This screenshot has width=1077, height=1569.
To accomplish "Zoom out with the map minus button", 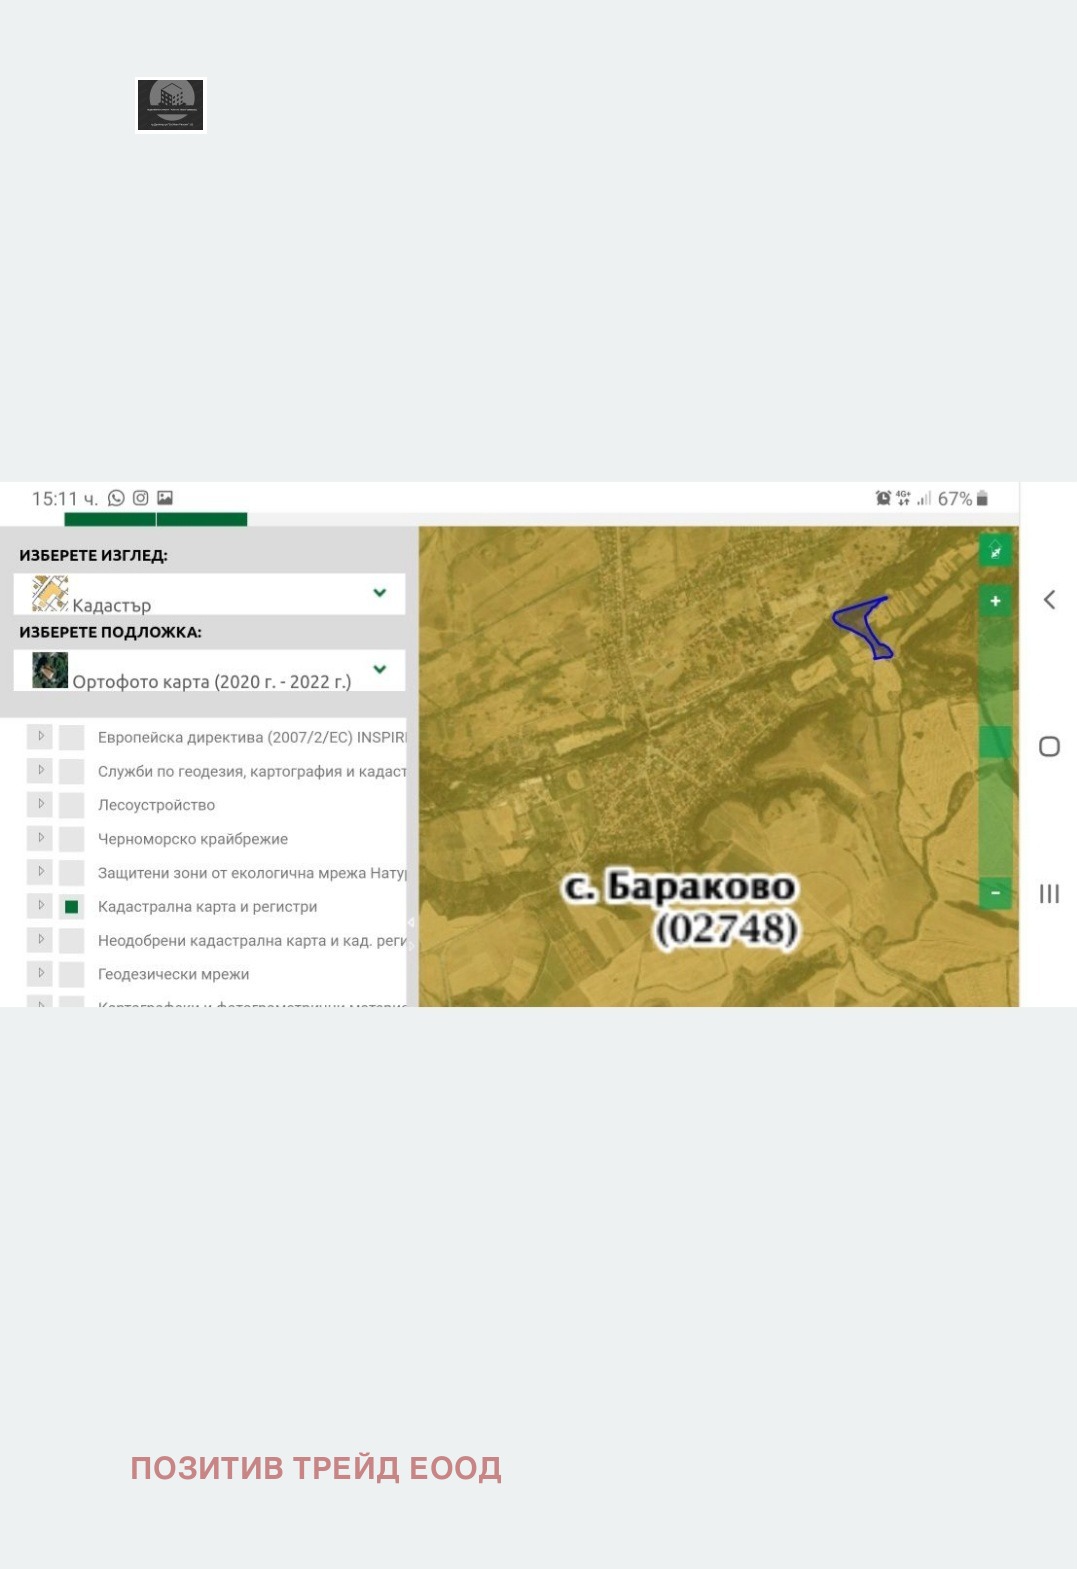I will pos(995,892).
